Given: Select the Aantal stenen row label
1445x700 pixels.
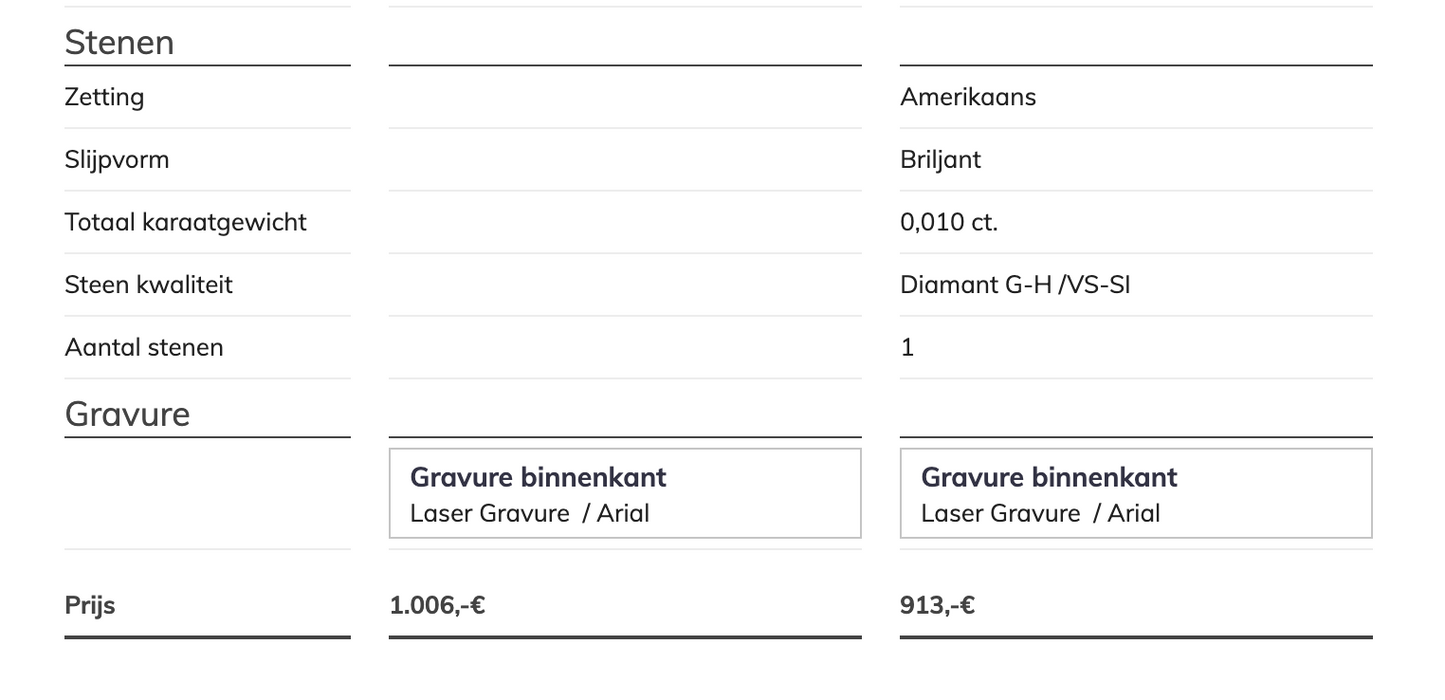Looking at the screenshot, I should [144, 347].
